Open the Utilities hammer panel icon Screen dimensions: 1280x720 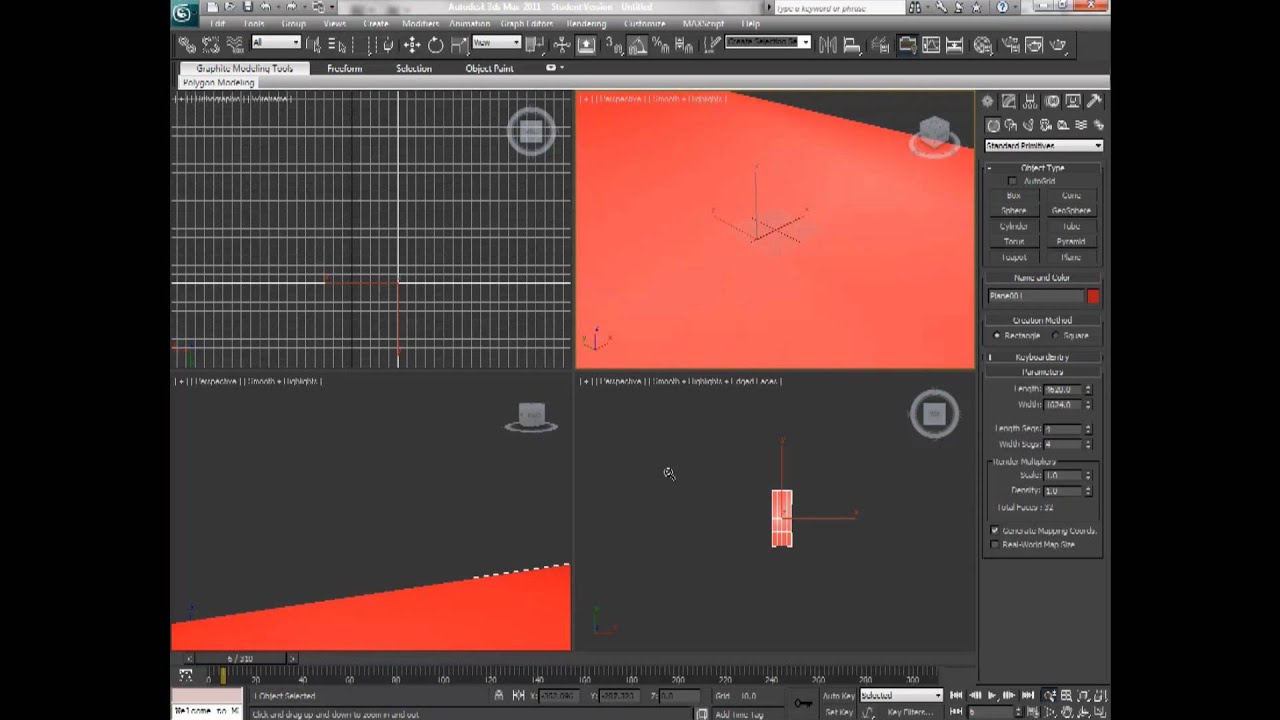point(1094,101)
